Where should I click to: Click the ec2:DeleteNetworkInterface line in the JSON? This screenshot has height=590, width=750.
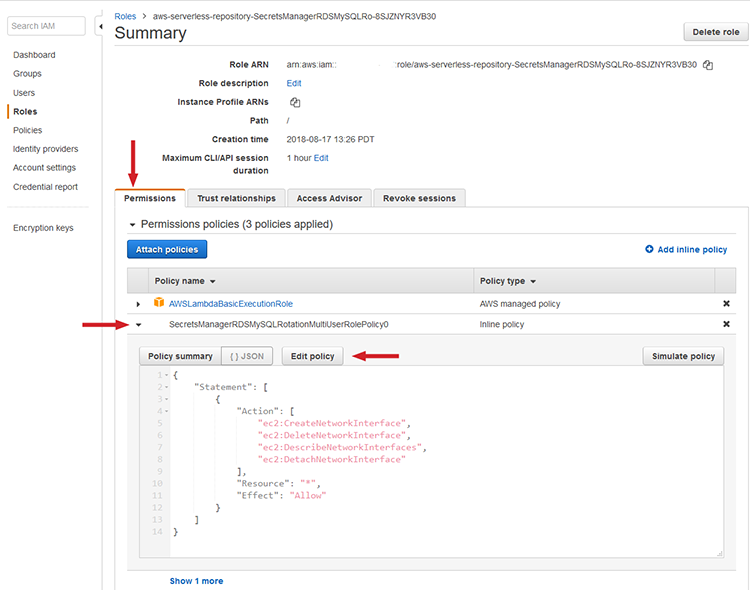(x=334, y=435)
